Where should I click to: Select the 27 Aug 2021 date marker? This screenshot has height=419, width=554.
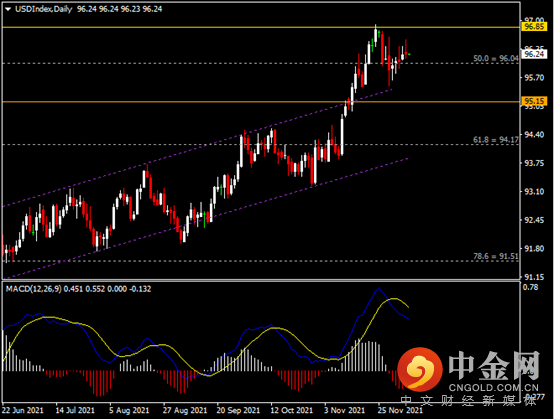[184, 411]
